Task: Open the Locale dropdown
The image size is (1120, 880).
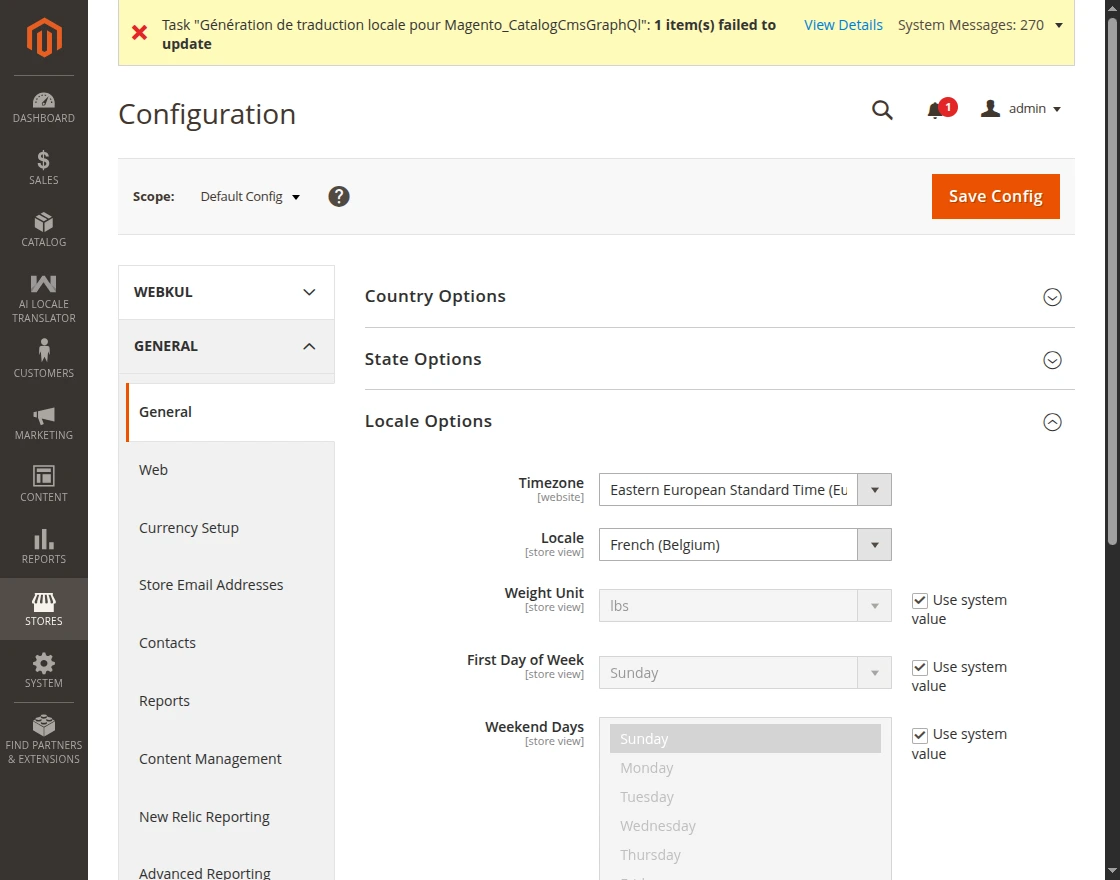Action: click(x=744, y=545)
